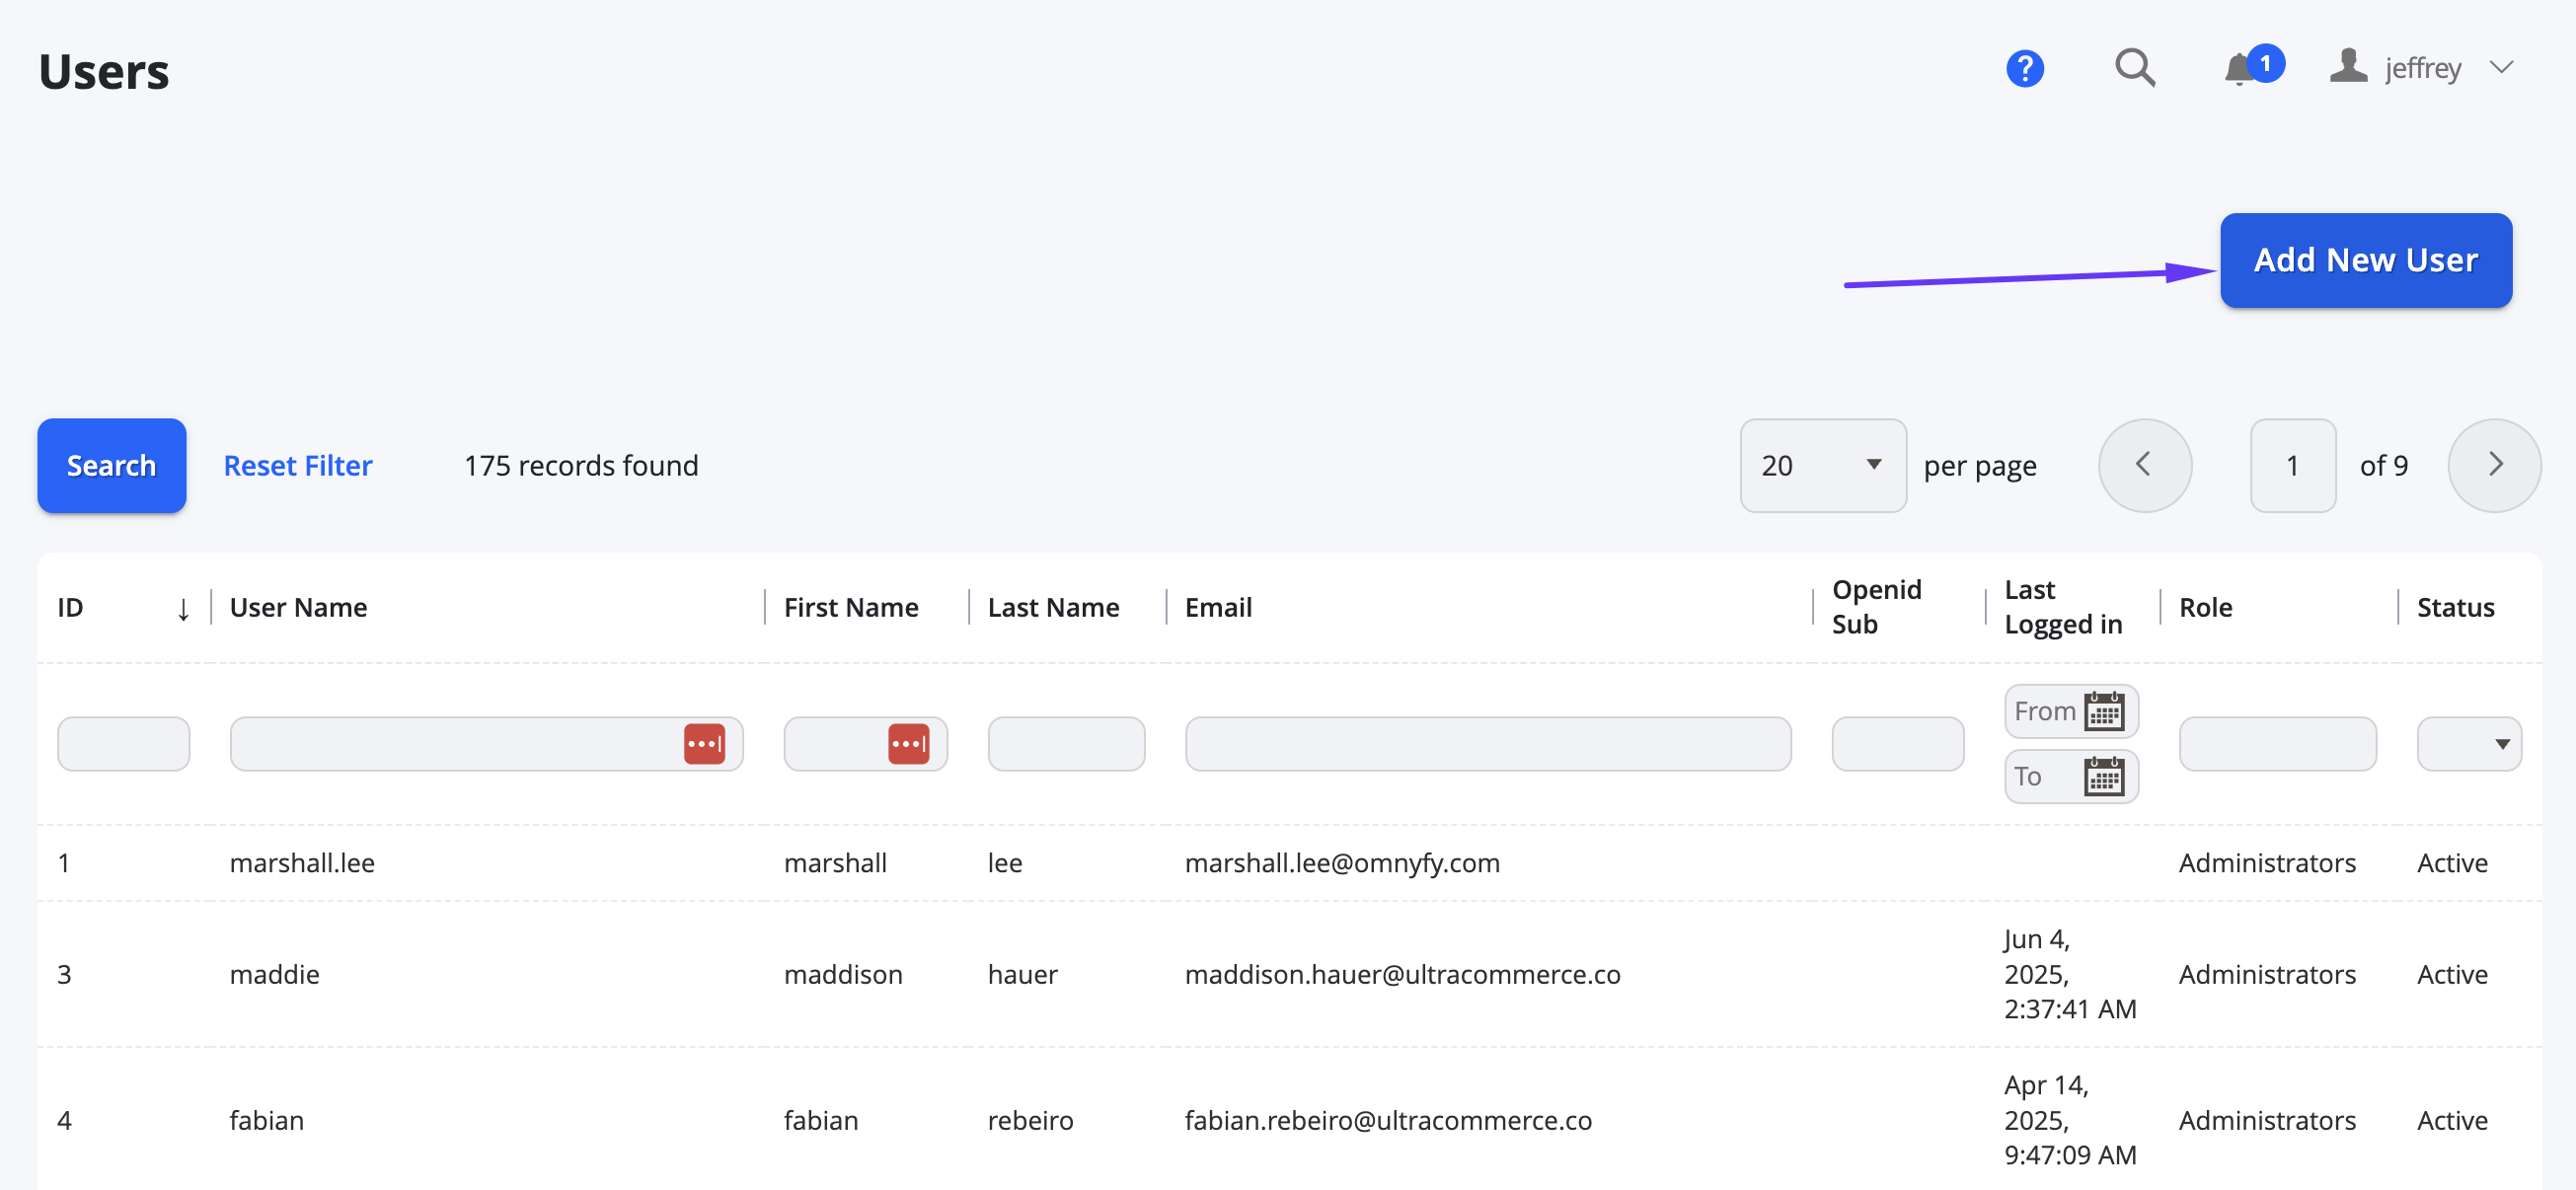Click the Email filter input field
Image resolution: width=2576 pixels, height=1190 pixels.
pos(1487,743)
